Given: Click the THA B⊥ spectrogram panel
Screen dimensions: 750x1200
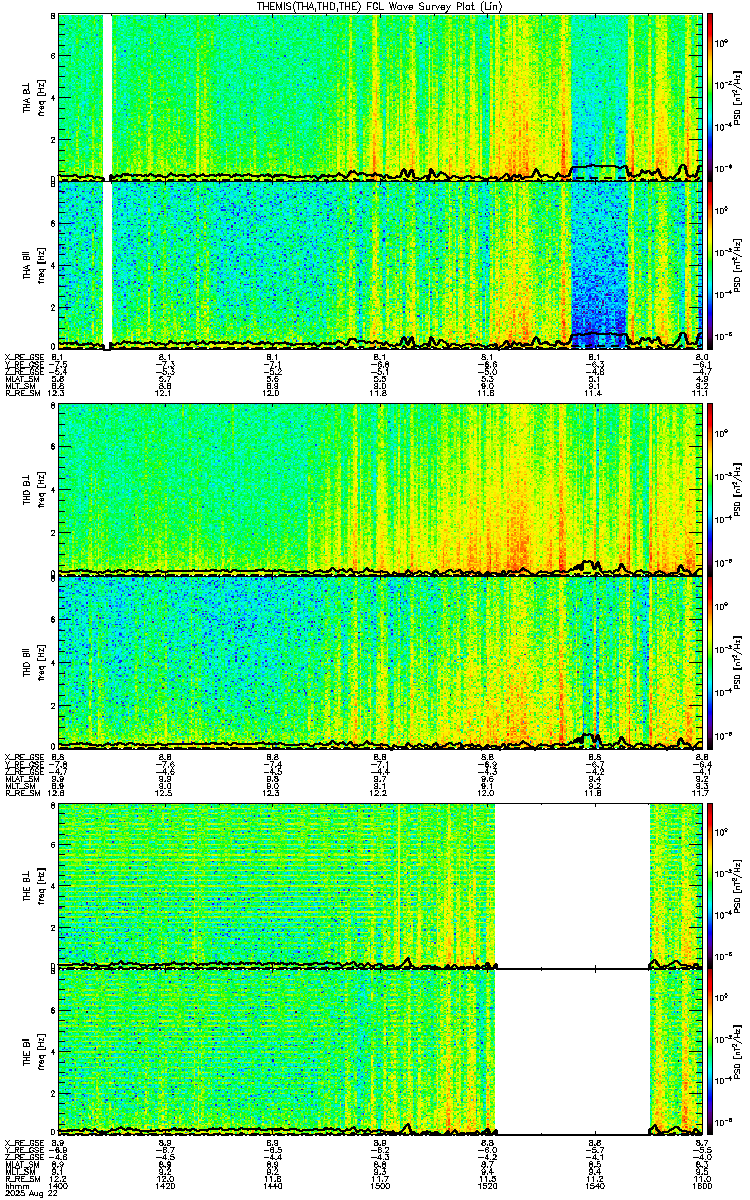Looking at the screenshot, I should click(x=380, y=96).
